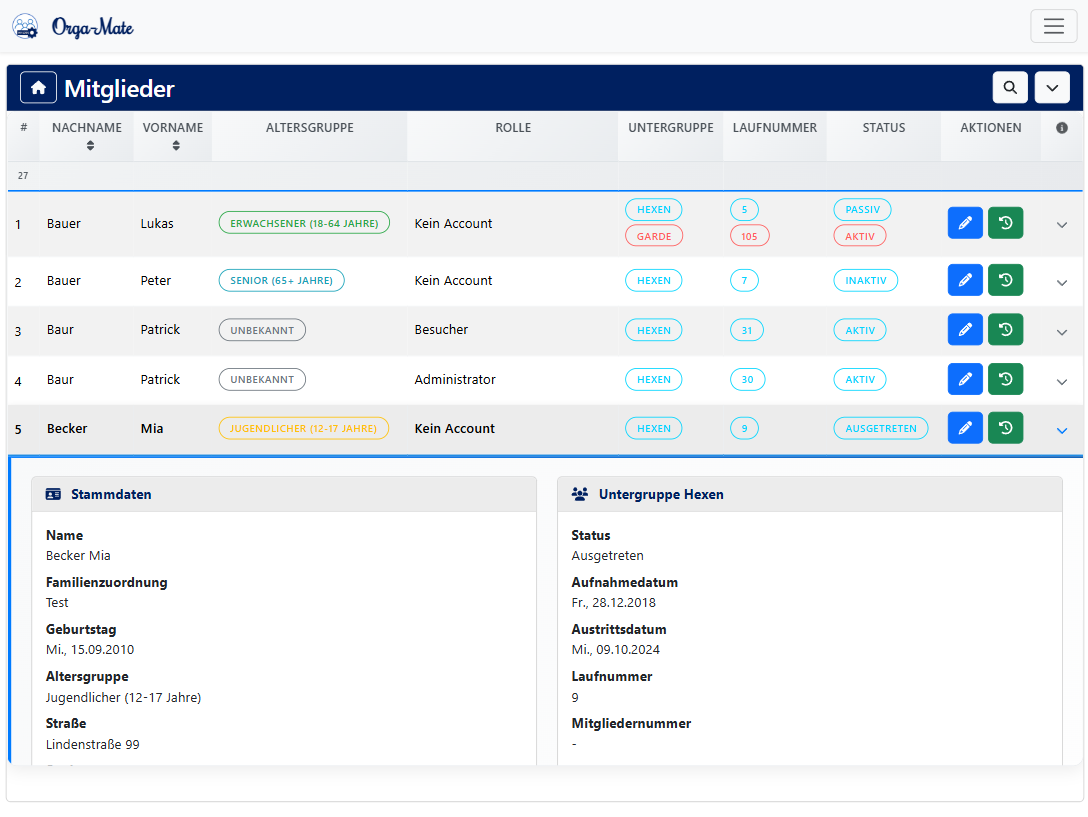Click the Ausgetreten status badge

click(880, 428)
